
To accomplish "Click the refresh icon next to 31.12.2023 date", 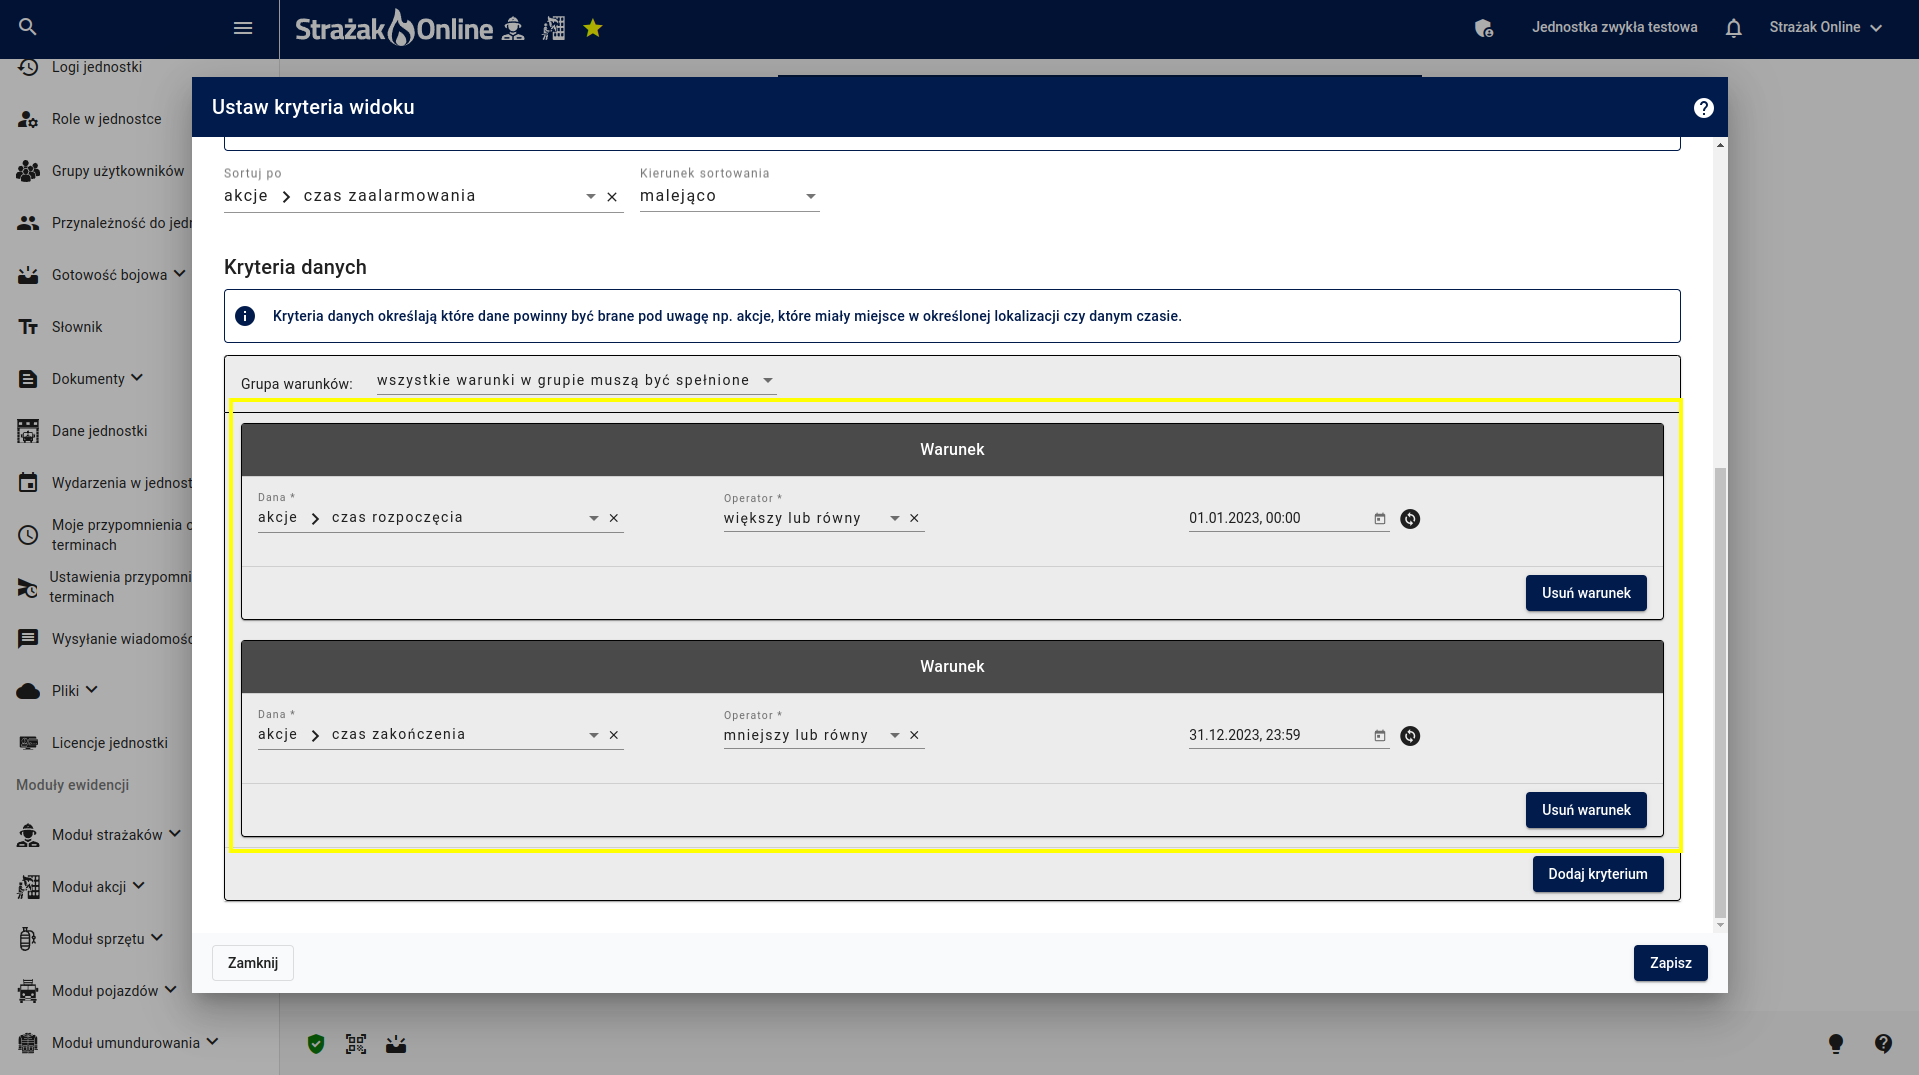I will coord(1410,736).
